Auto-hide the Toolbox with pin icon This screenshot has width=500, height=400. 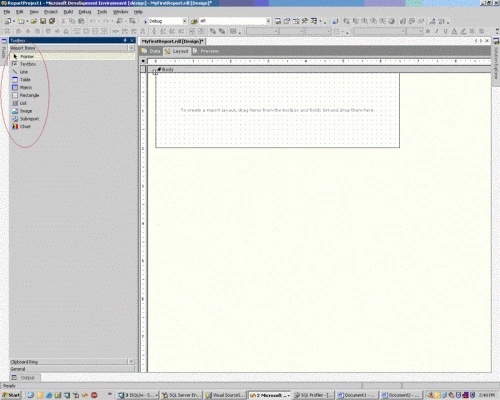coord(125,40)
